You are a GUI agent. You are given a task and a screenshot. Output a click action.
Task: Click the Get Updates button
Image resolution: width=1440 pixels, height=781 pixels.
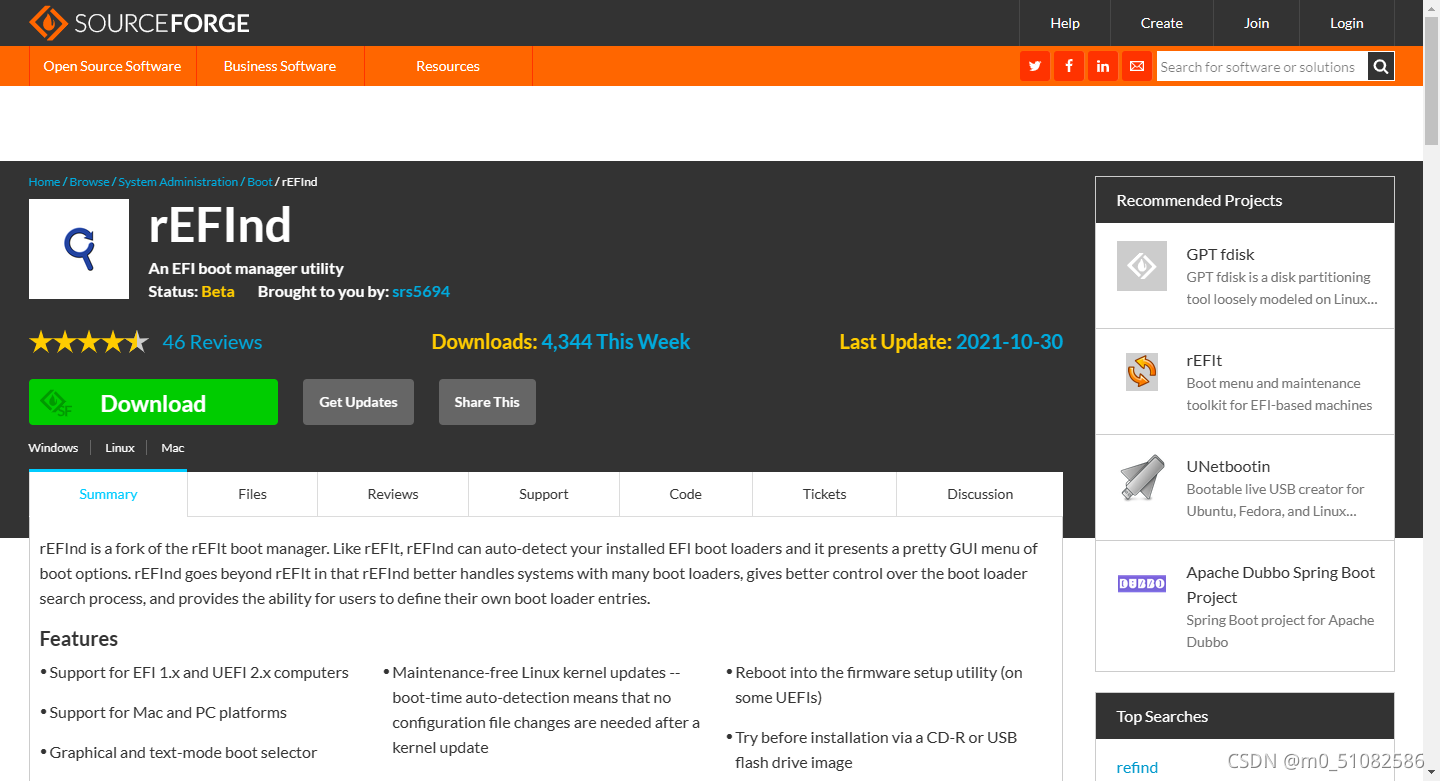point(358,402)
